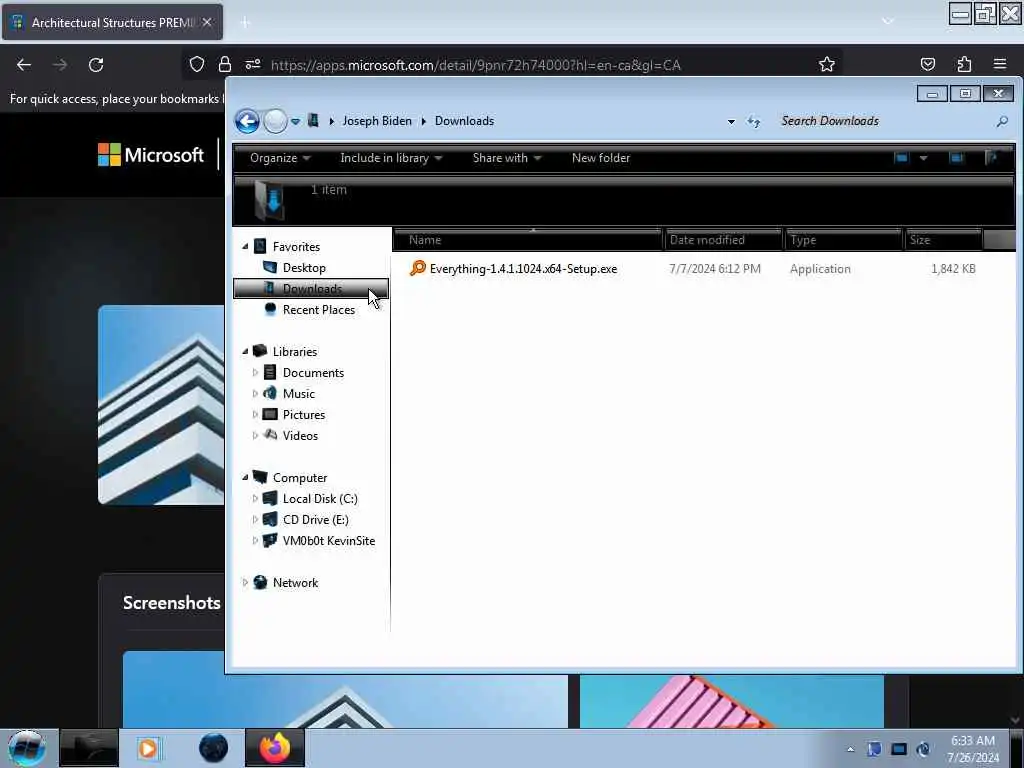Select the Music library item
Viewport: 1024px width, 768px height.
point(298,394)
